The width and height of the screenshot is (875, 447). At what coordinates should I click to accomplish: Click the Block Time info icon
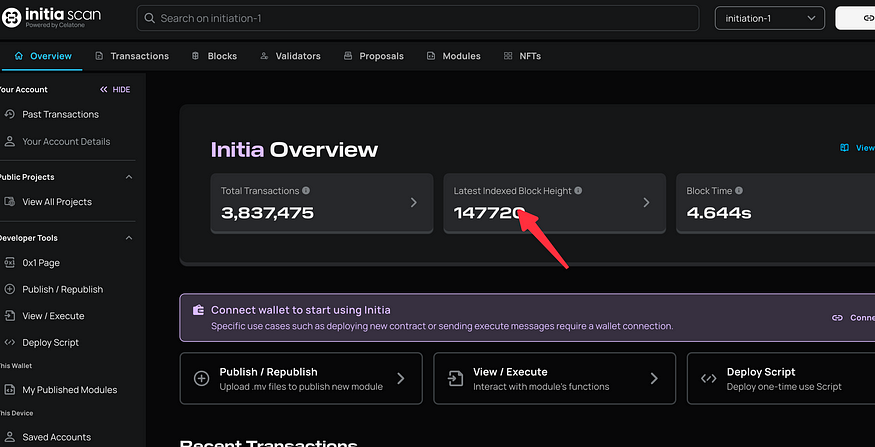[x=739, y=190]
